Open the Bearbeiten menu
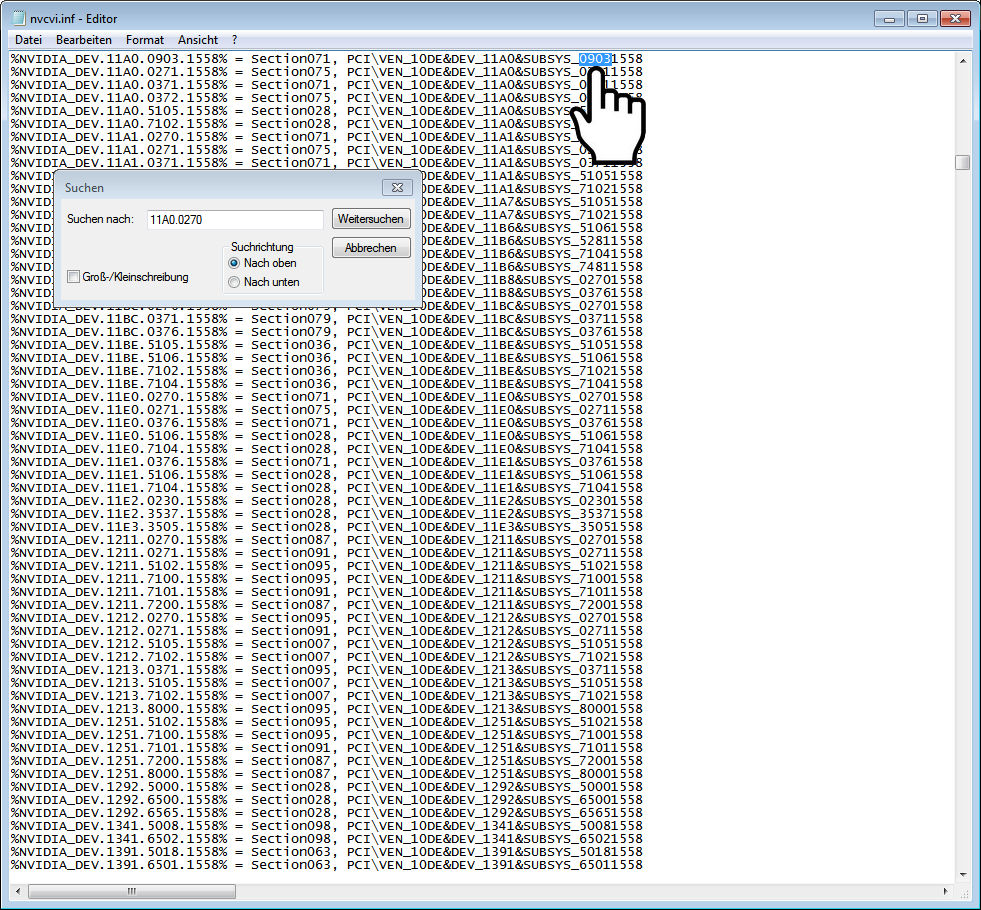981x910 pixels. [84, 39]
